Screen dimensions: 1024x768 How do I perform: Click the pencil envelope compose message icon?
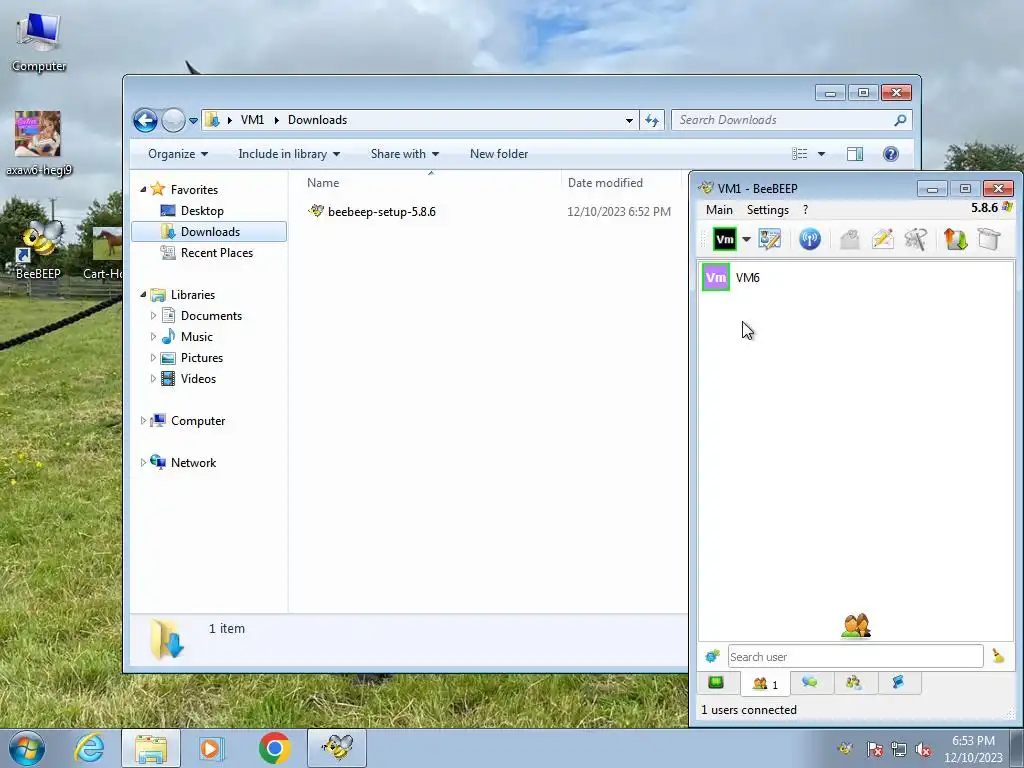tap(882, 239)
